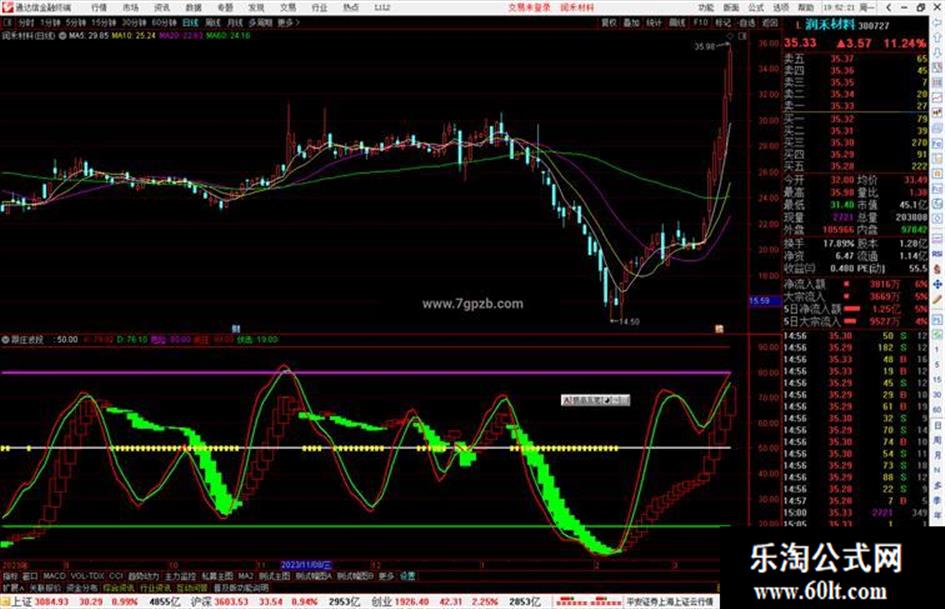Click the 统计 statistics button

pyautogui.click(x=654, y=22)
